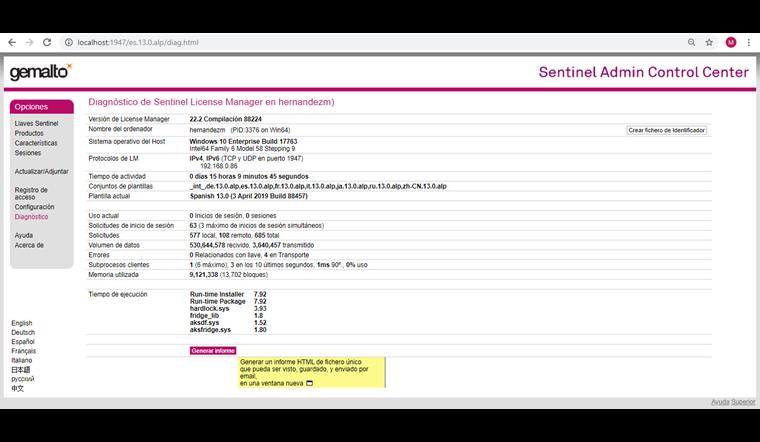The image size is (760, 442).
Task: Open the zoom magnifier icon in address bar
Action: 692,43
